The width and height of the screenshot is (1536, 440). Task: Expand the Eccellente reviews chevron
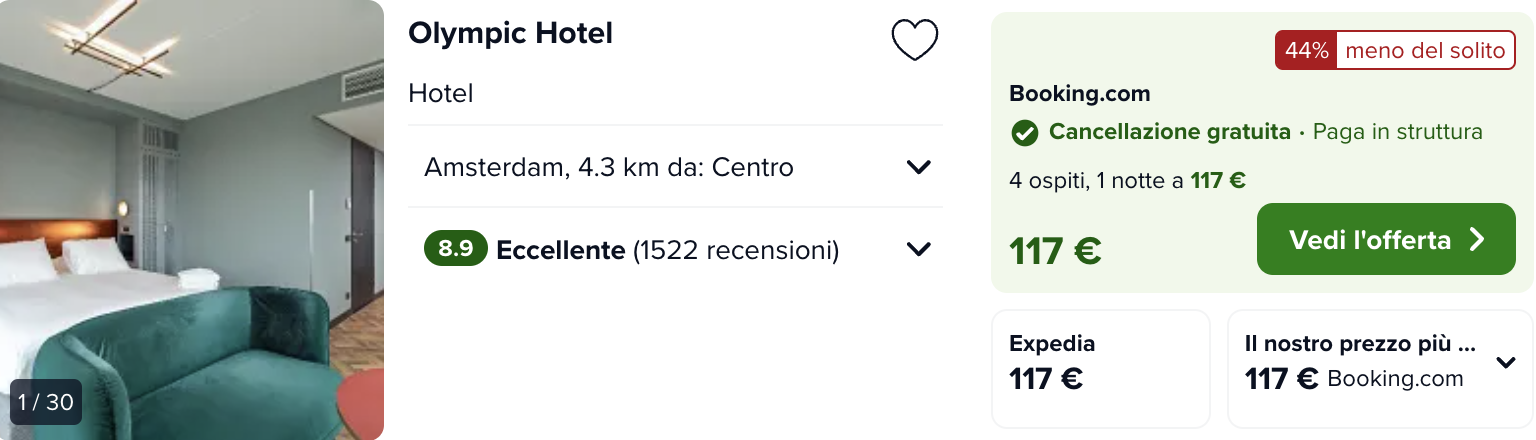click(918, 249)
